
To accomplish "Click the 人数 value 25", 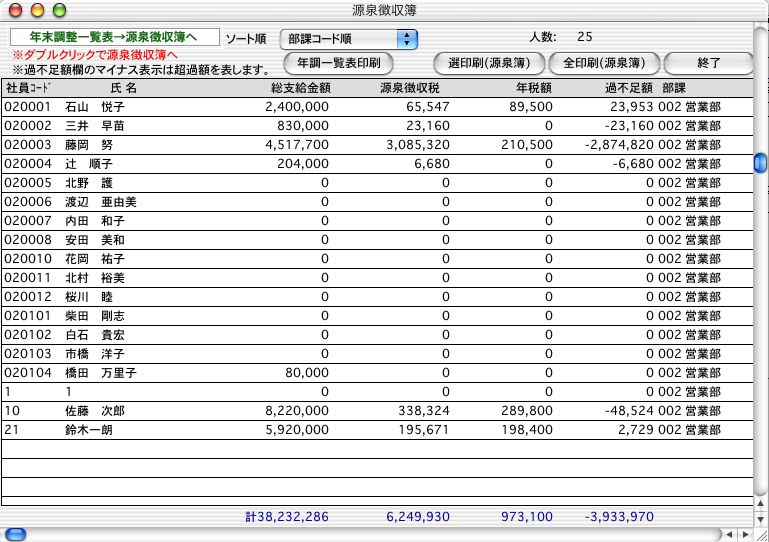I will click(x=585, y=37).
